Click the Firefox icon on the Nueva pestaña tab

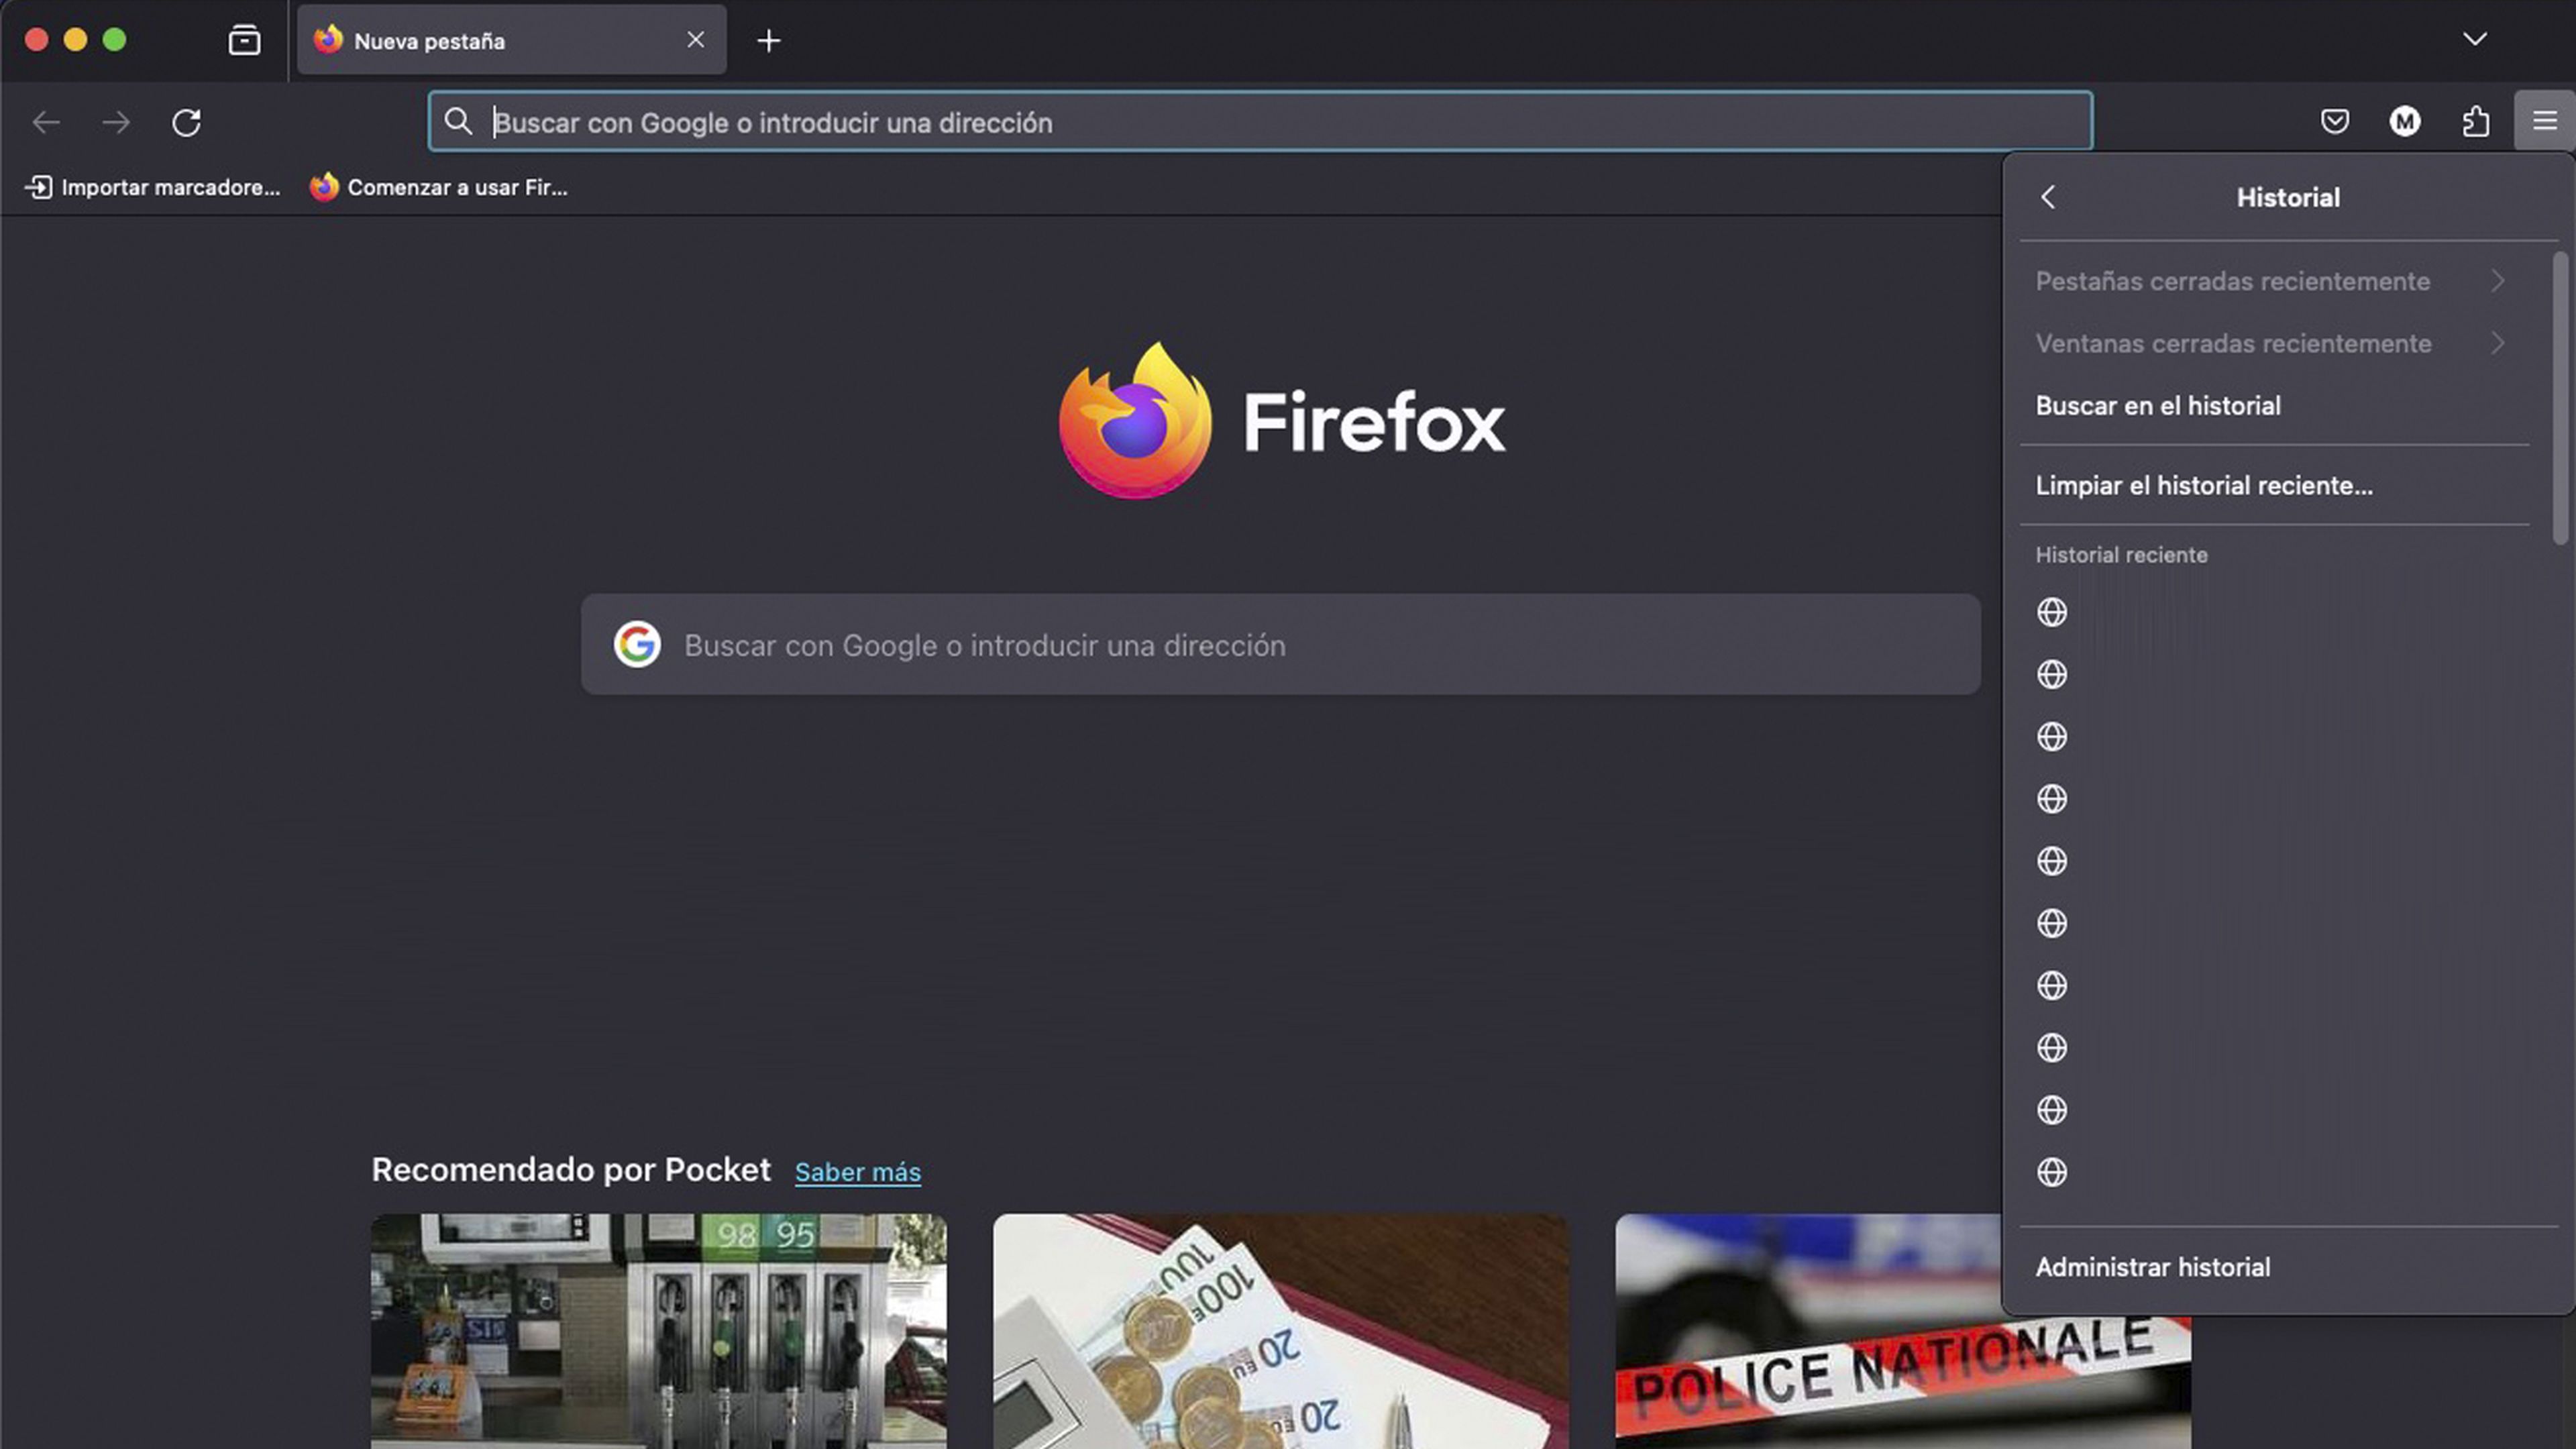(x=328, y=40)
